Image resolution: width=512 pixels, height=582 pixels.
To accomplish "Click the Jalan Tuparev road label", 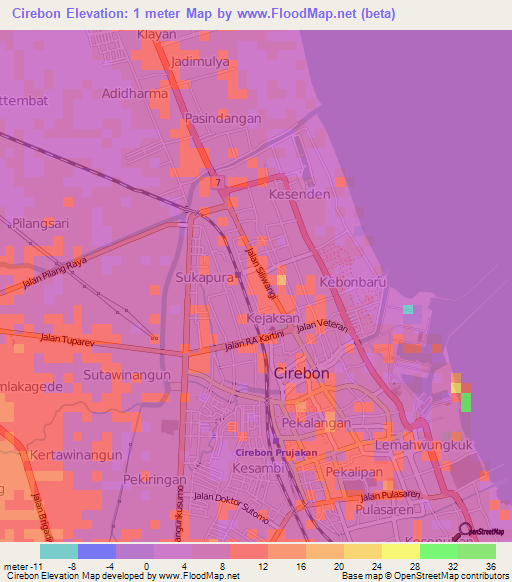I will click(x=68, y=340).
